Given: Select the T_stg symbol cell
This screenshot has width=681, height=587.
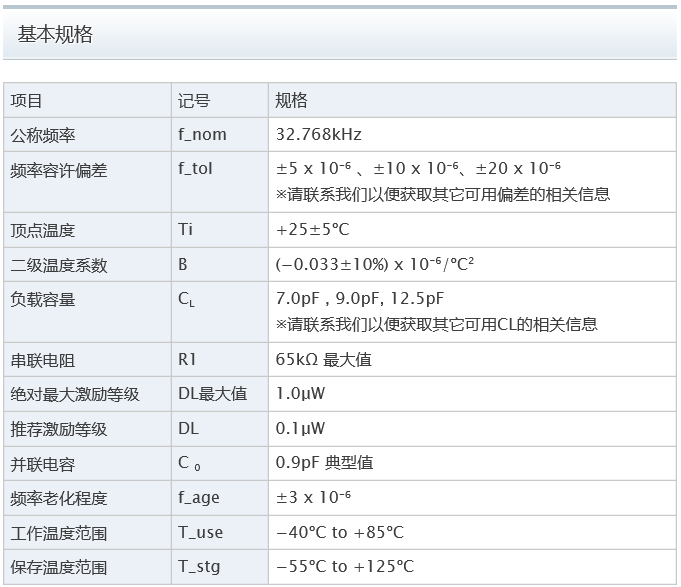Looking at the screenshot, I should click(x=198, y=568).
